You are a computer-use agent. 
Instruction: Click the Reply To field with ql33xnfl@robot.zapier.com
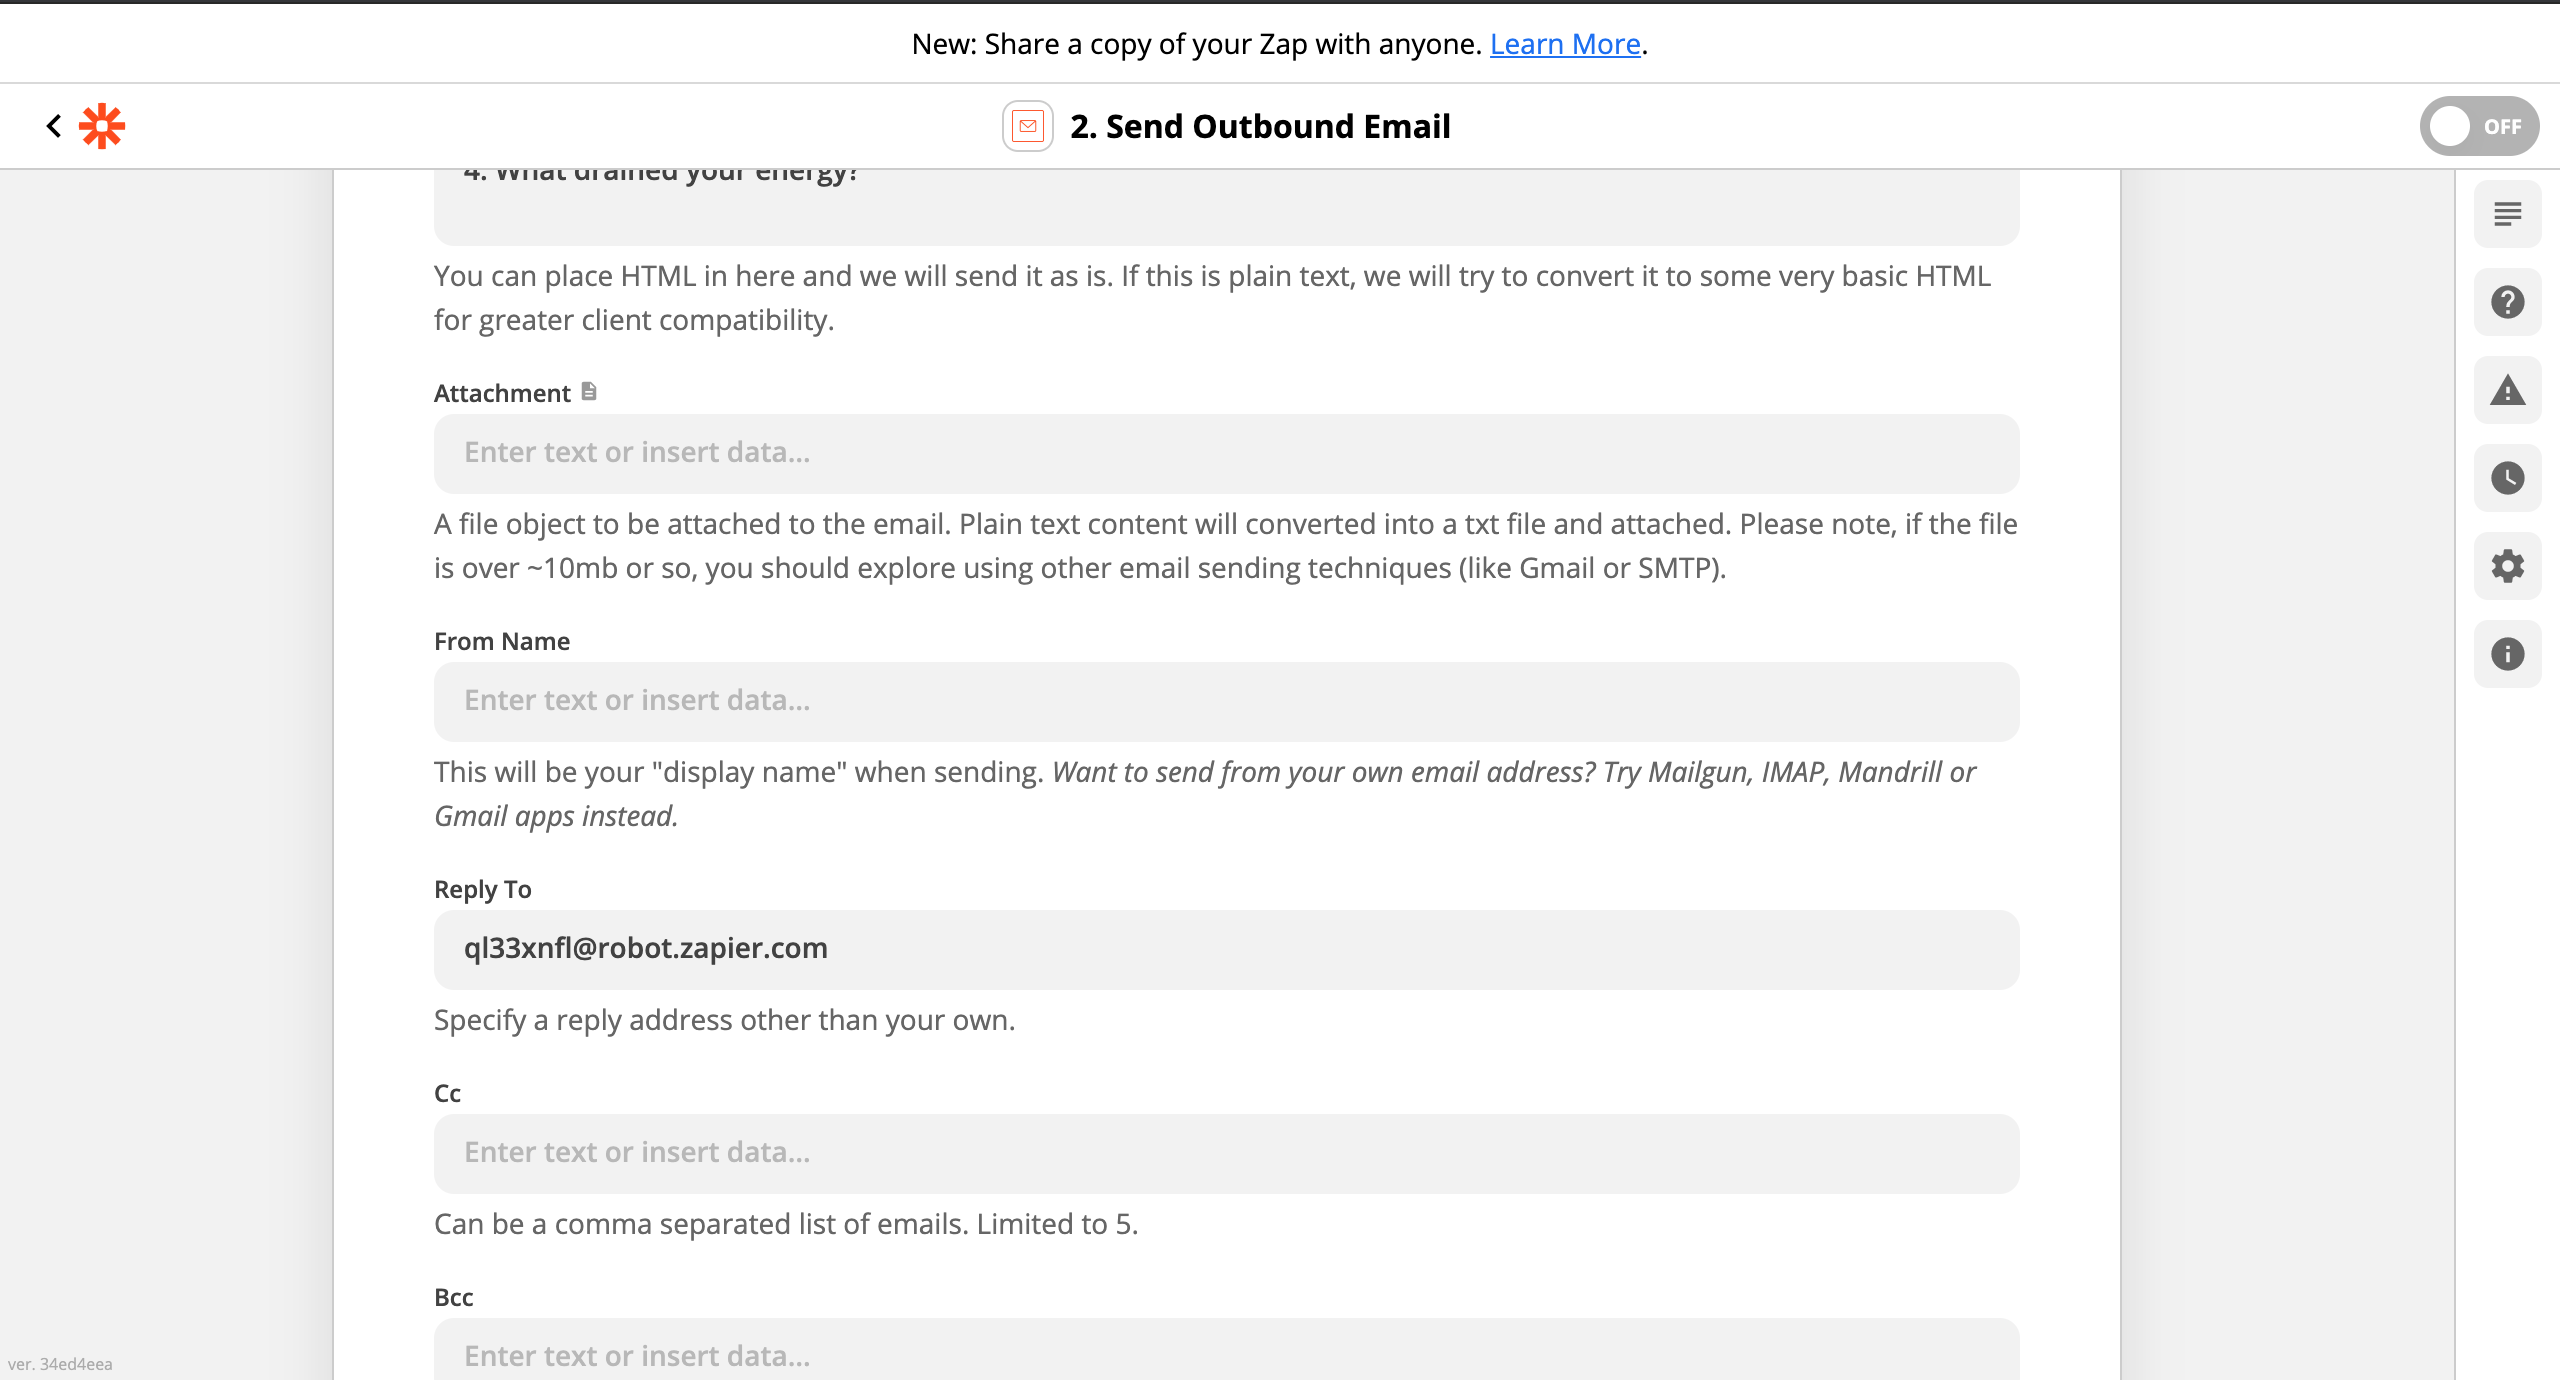(x=1226, y=949)
